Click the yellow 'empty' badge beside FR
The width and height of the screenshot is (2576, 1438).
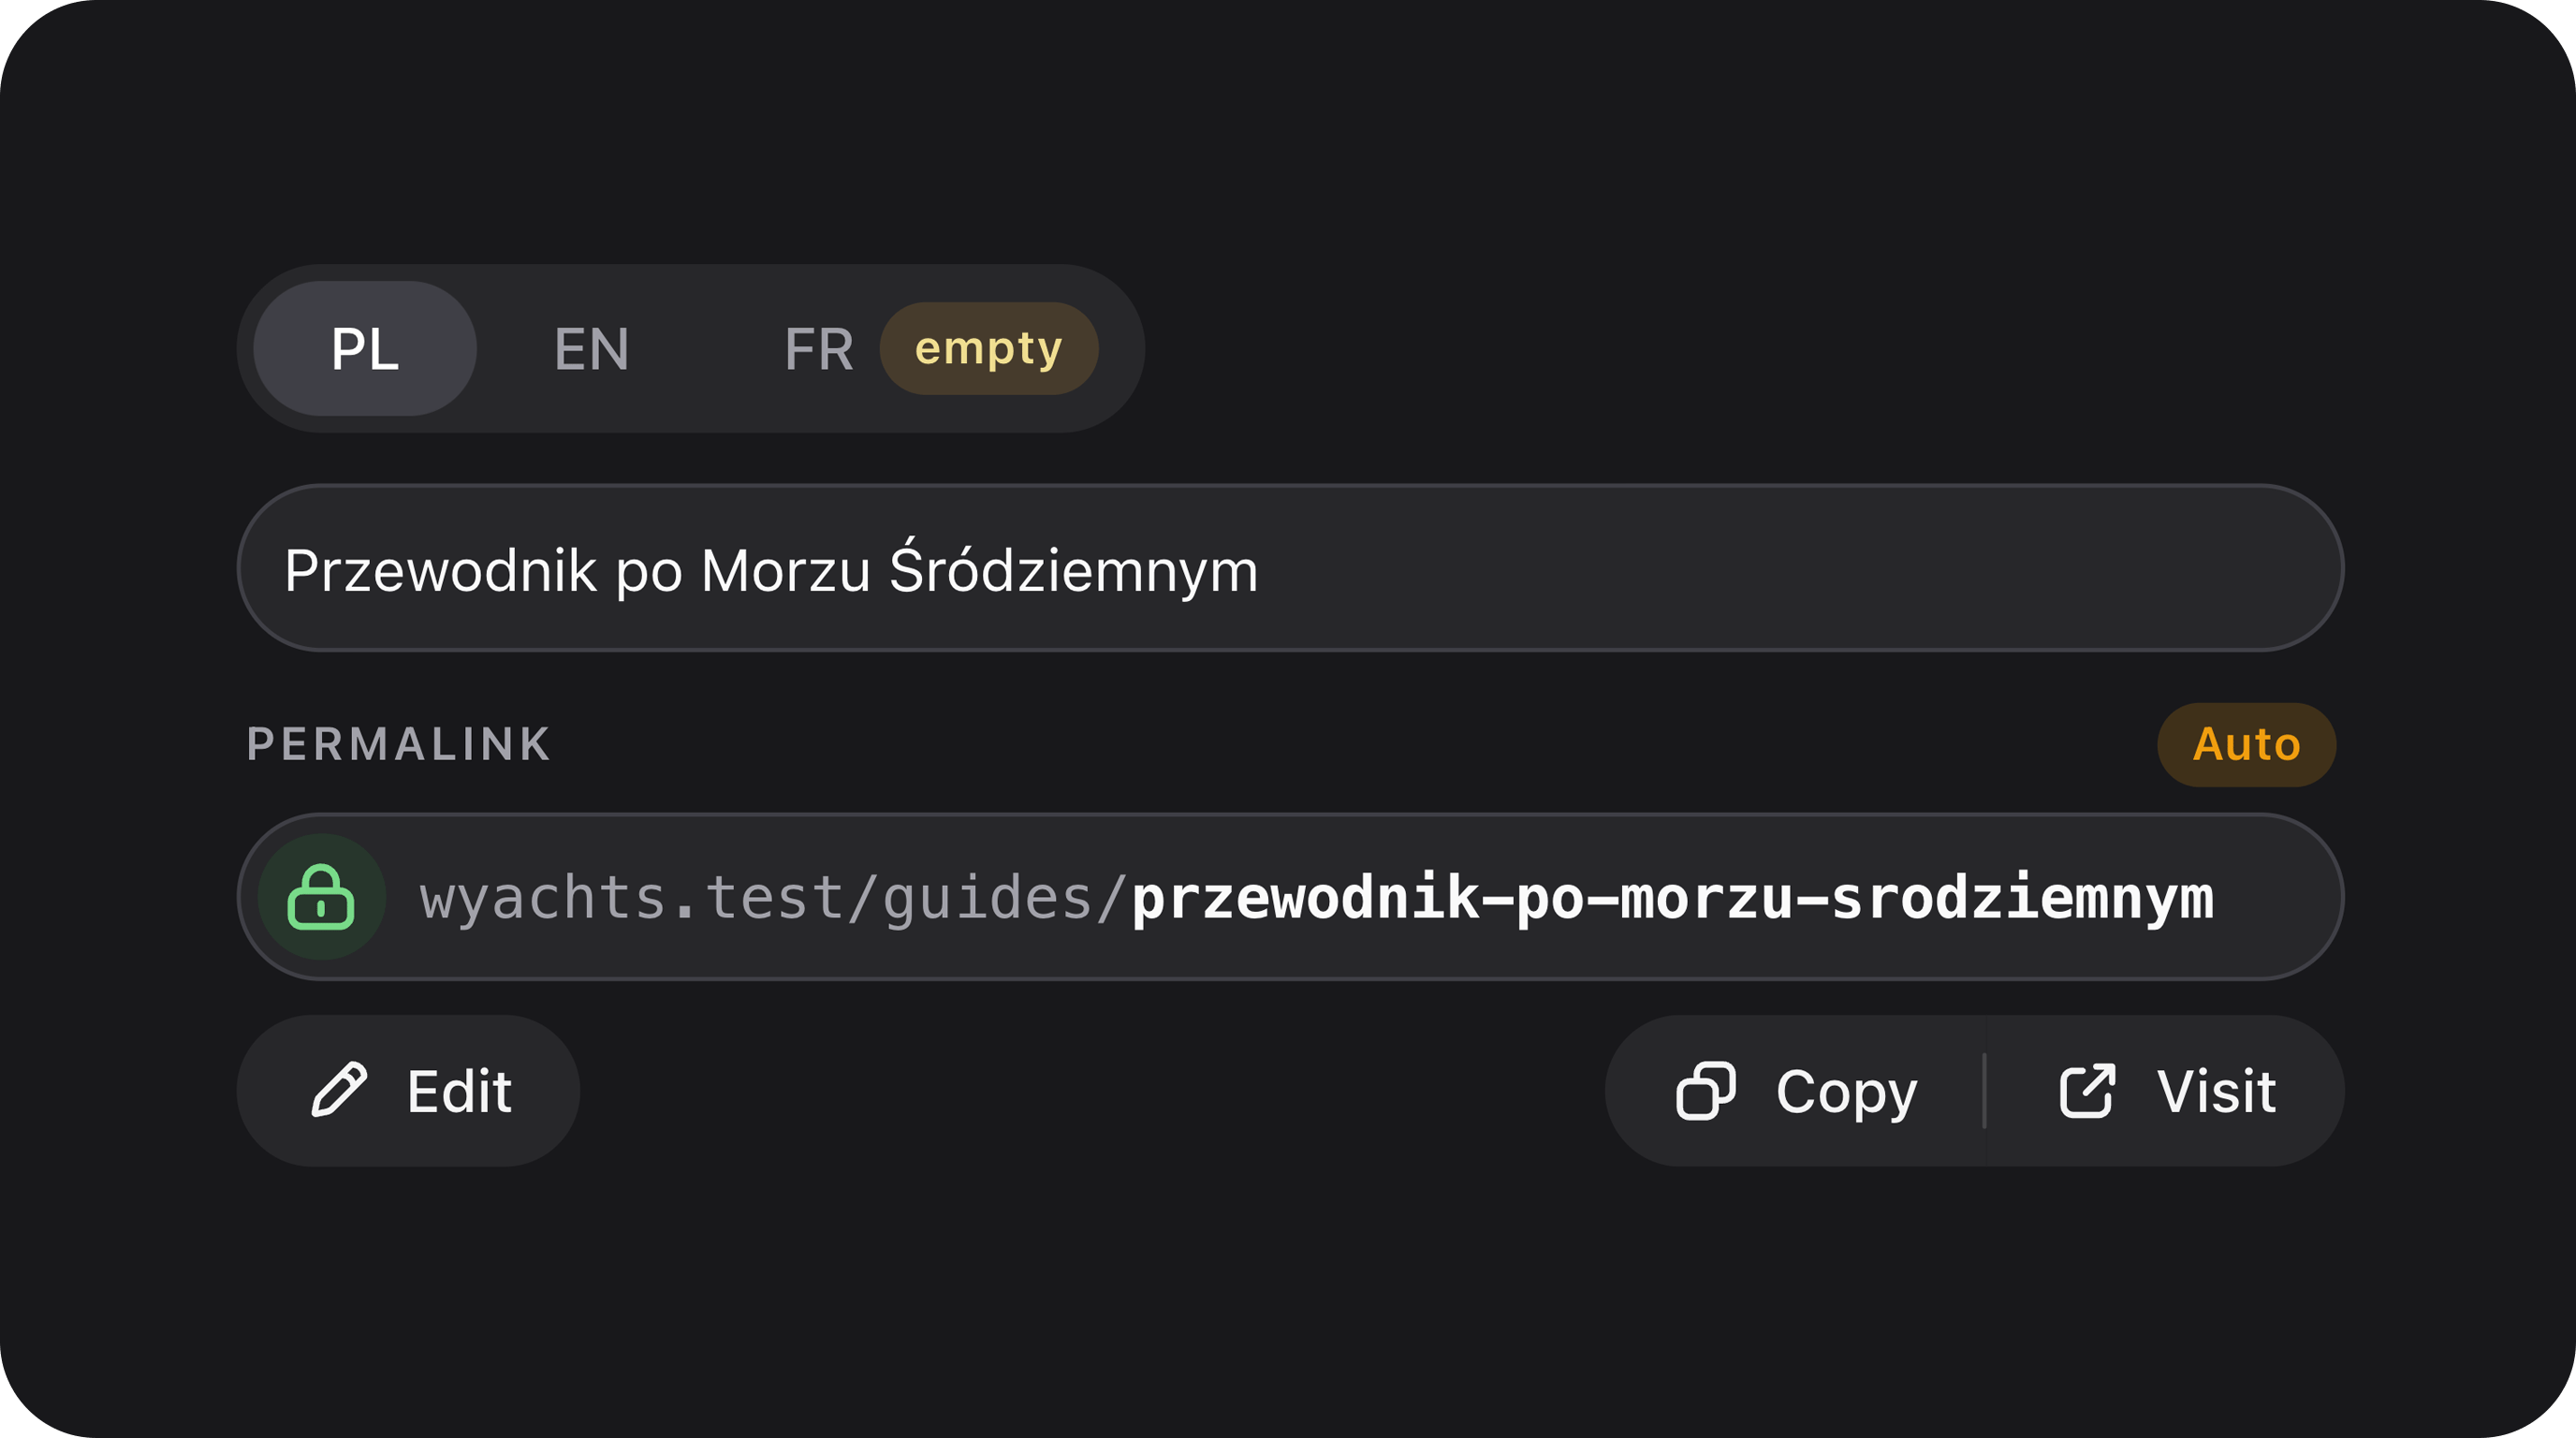(x=989, y=349)
